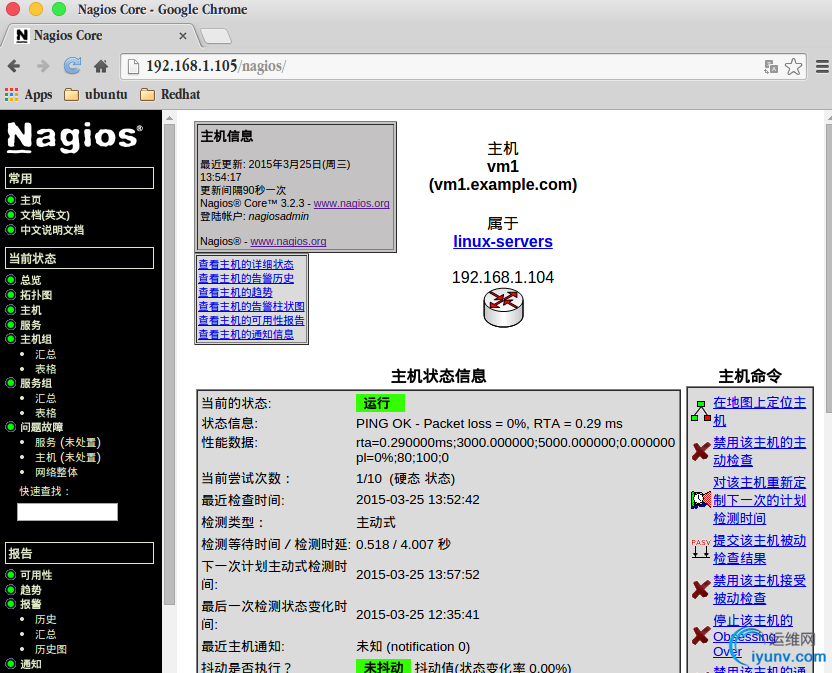
Task: Reload the page with refresh icon
Action: (72, 66)
